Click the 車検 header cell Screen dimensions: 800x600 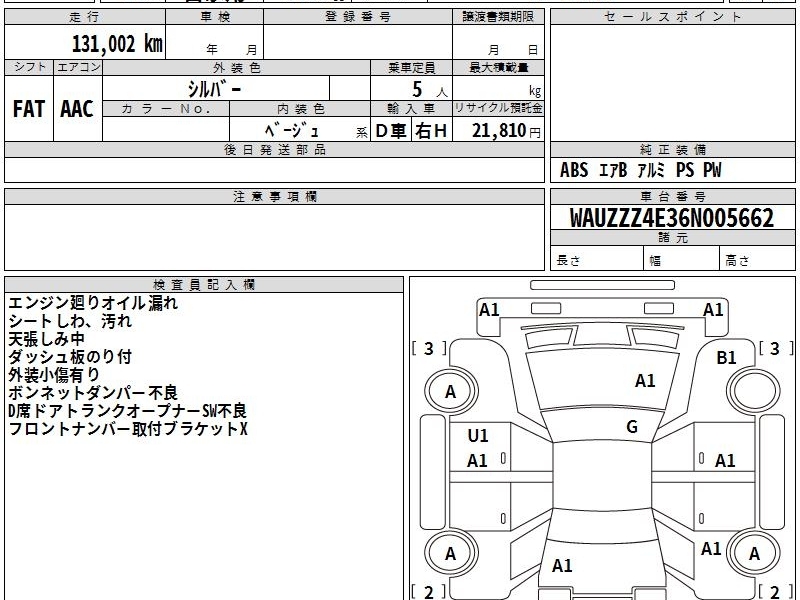(x=215, y=17)
